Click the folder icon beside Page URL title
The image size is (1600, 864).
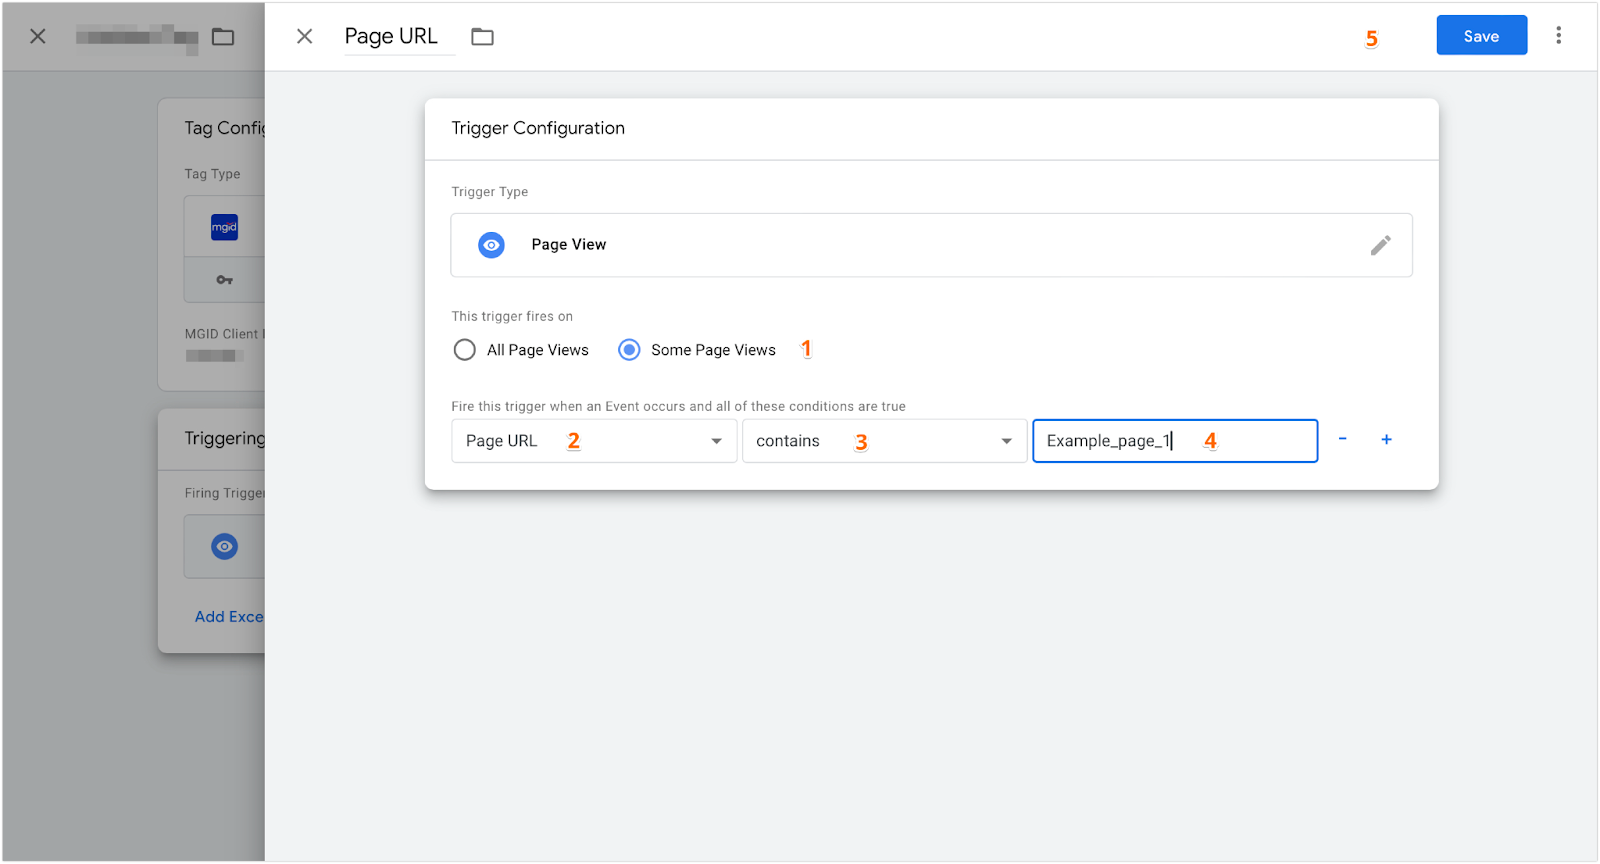tap(483, 36)
